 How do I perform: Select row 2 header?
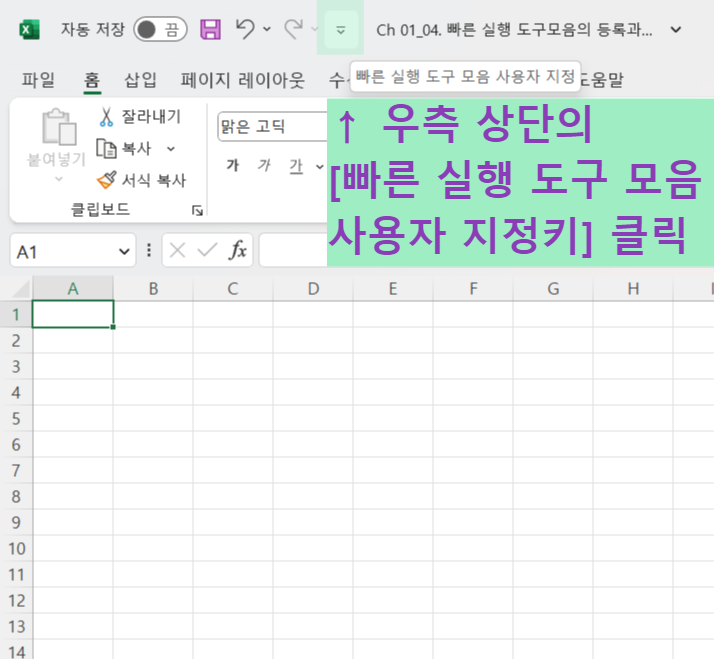coord(16,340)
